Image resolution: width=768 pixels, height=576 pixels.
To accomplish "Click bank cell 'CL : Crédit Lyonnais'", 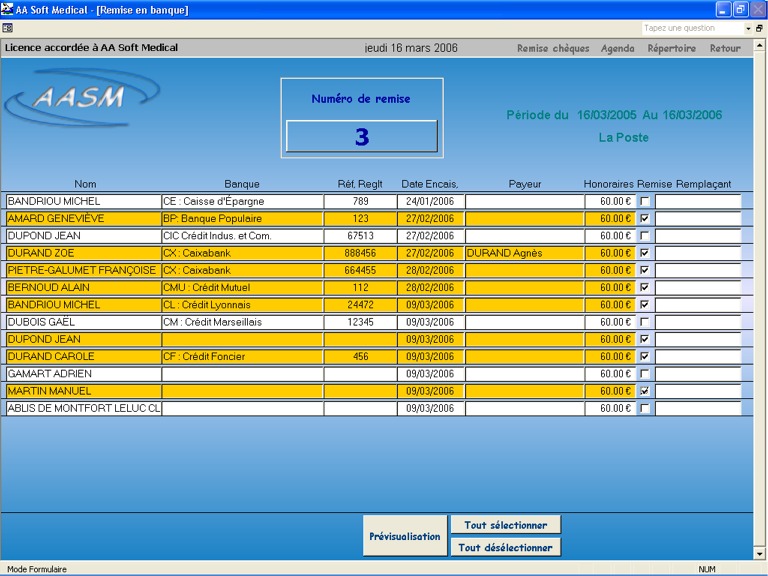I will 242,305.
